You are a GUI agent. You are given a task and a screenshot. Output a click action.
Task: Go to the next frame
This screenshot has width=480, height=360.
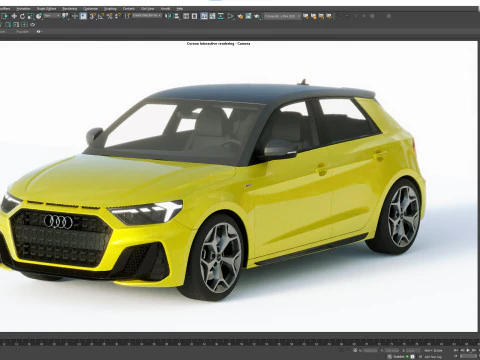tap(474, 350)
